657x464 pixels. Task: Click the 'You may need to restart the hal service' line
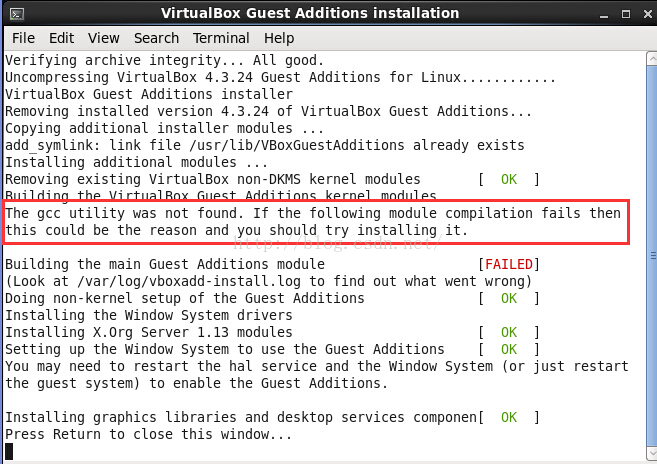[x=317, y=366]
